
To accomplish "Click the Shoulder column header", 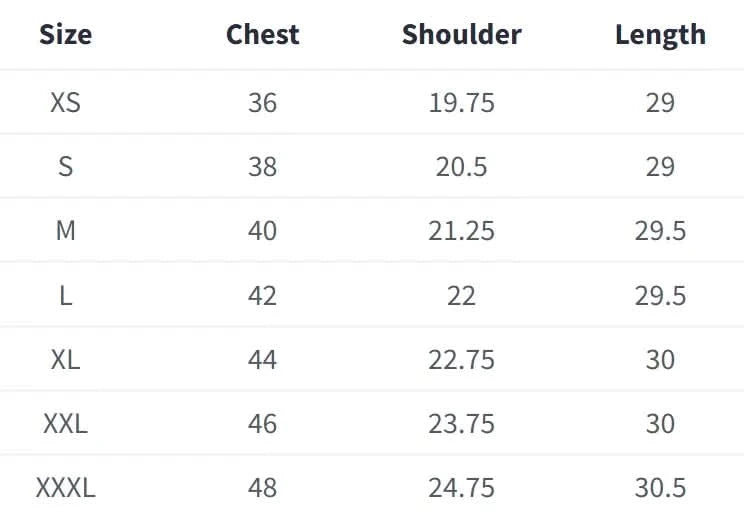I will tap(461, 35).
